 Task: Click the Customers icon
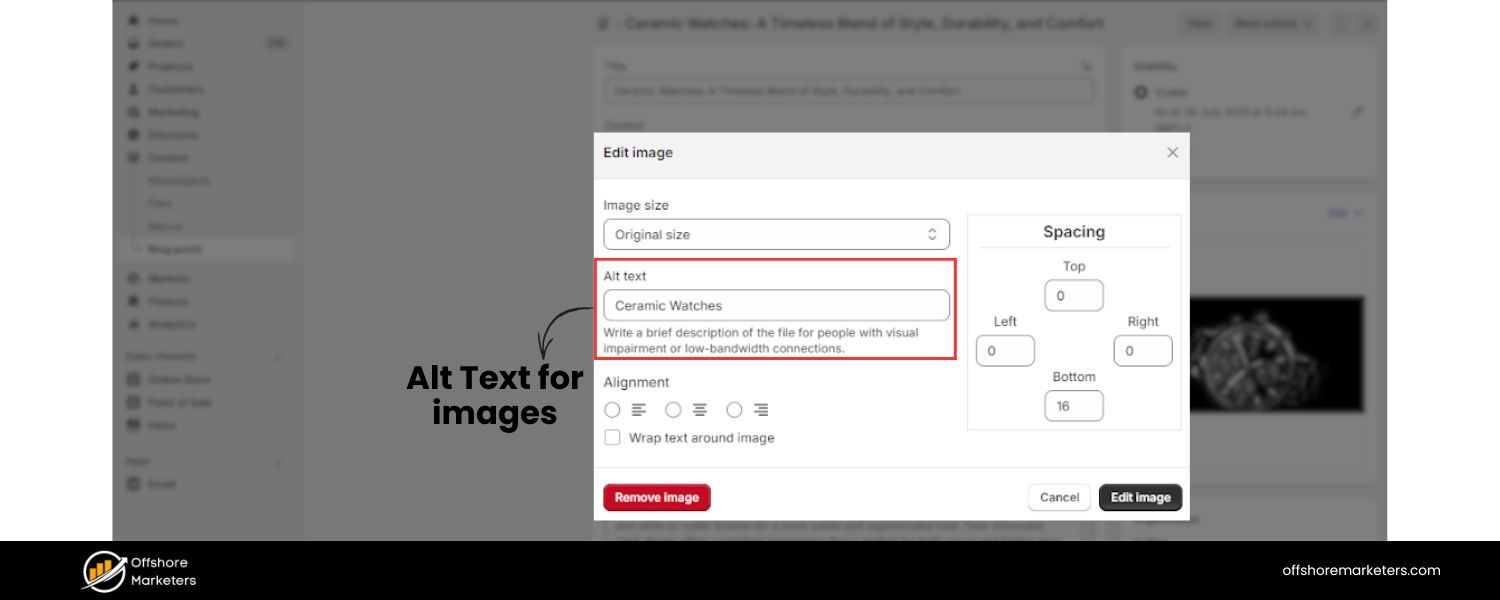[x=133, y=89]
